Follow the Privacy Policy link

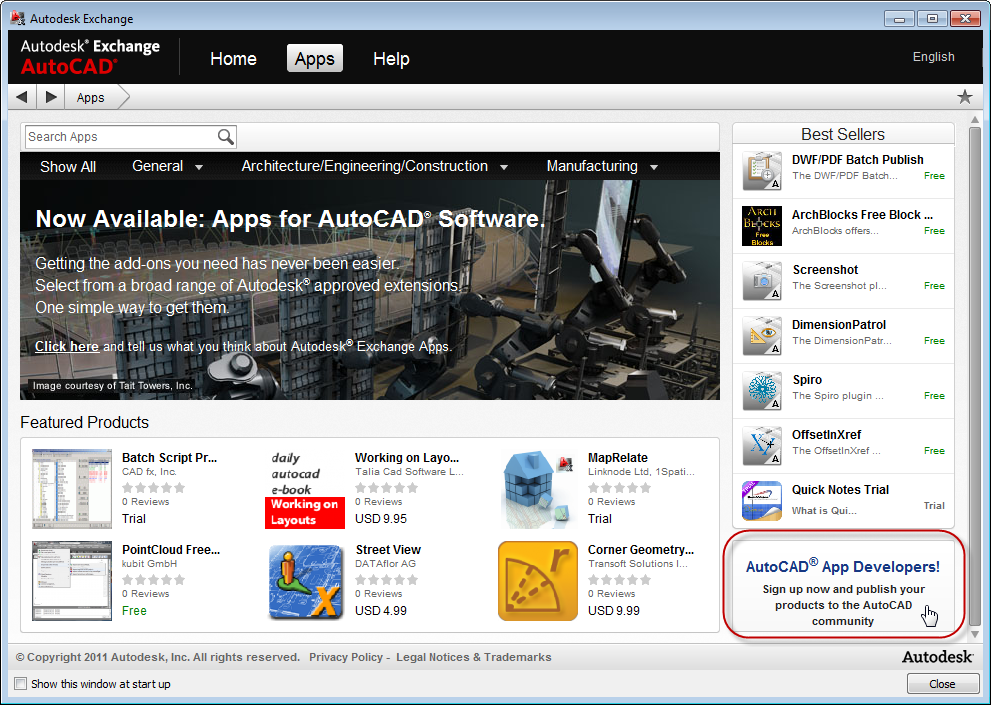346,657
